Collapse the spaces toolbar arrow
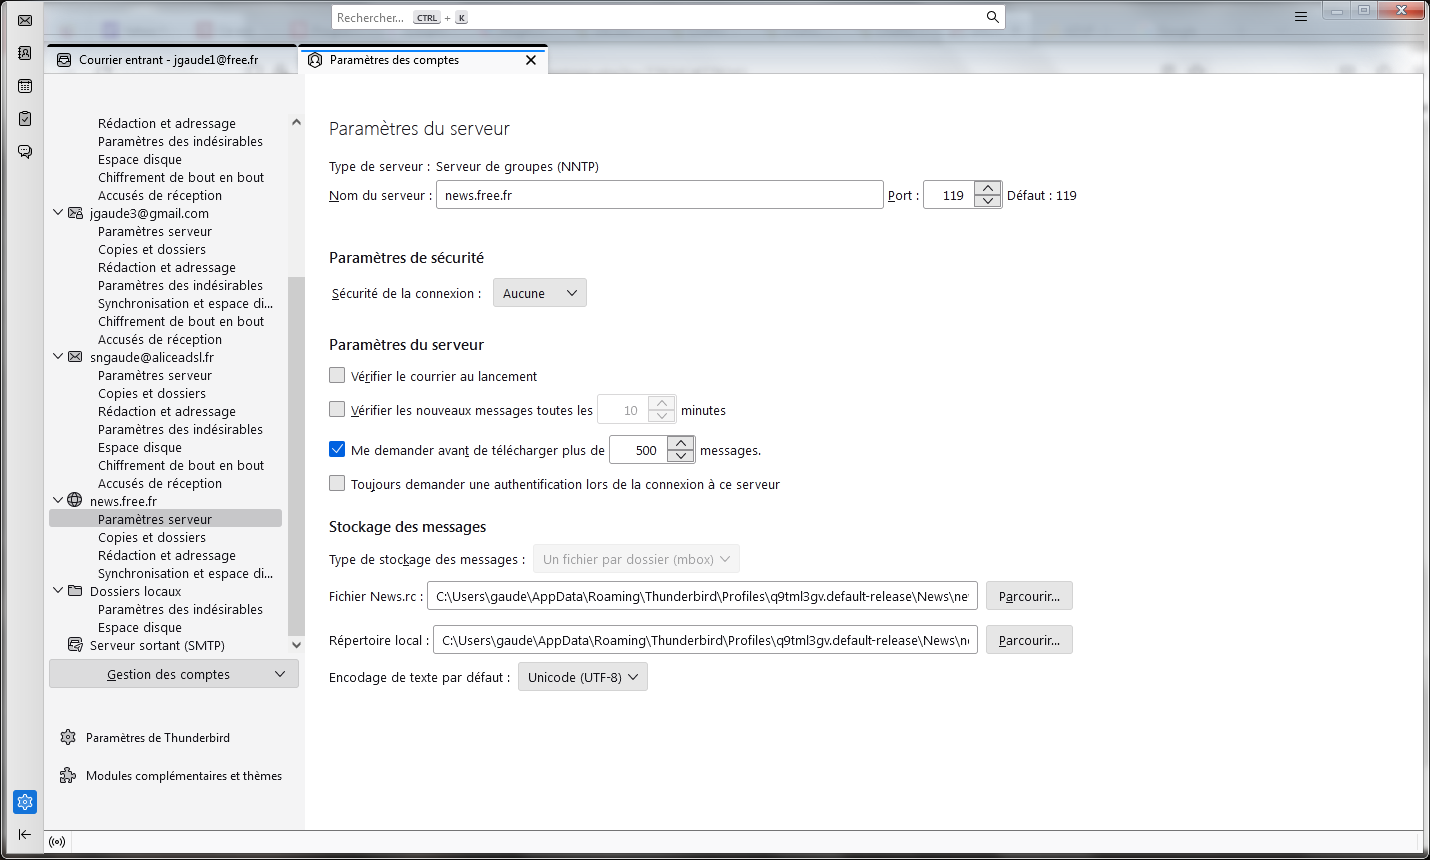Screen dimensions: 1430x860 point(25,834)
